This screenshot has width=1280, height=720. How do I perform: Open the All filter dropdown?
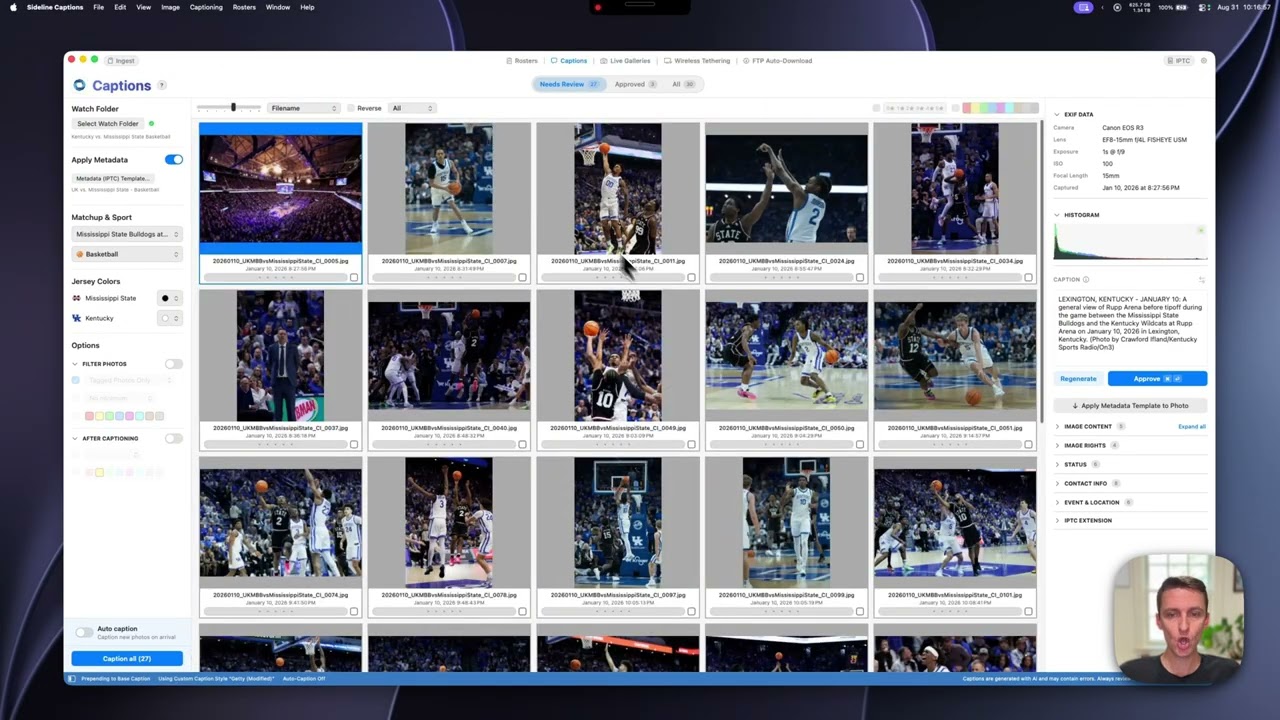point(412,108)
